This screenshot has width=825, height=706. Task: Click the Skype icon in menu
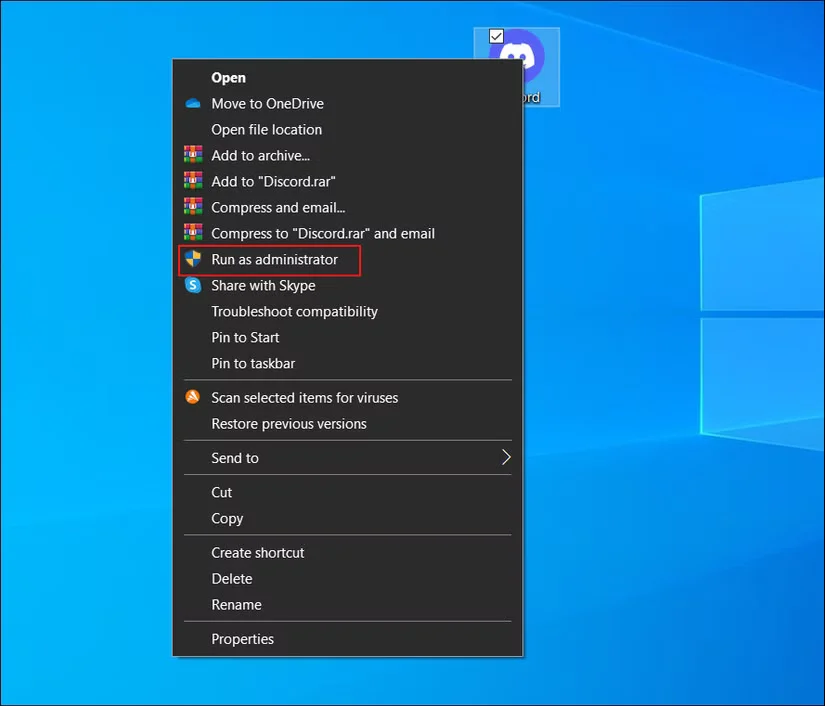(x=193, y=286)
